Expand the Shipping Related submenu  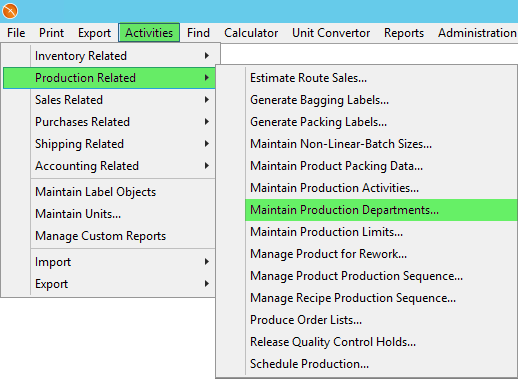pyautogui.click(x=109, y=144)
